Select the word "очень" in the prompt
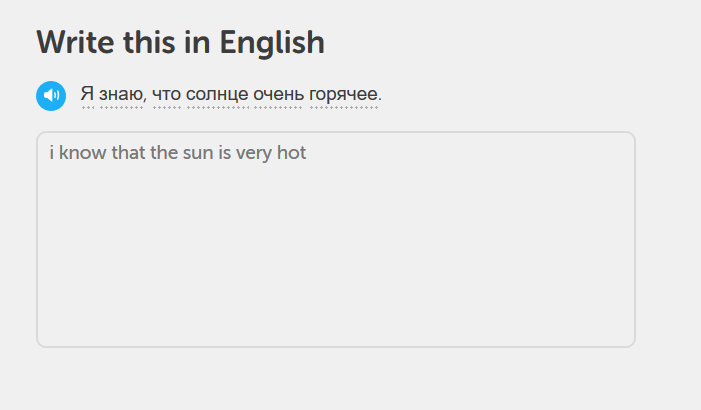This screenshot has width=701, height=410. pyautogui.click(x=278, y=95)
